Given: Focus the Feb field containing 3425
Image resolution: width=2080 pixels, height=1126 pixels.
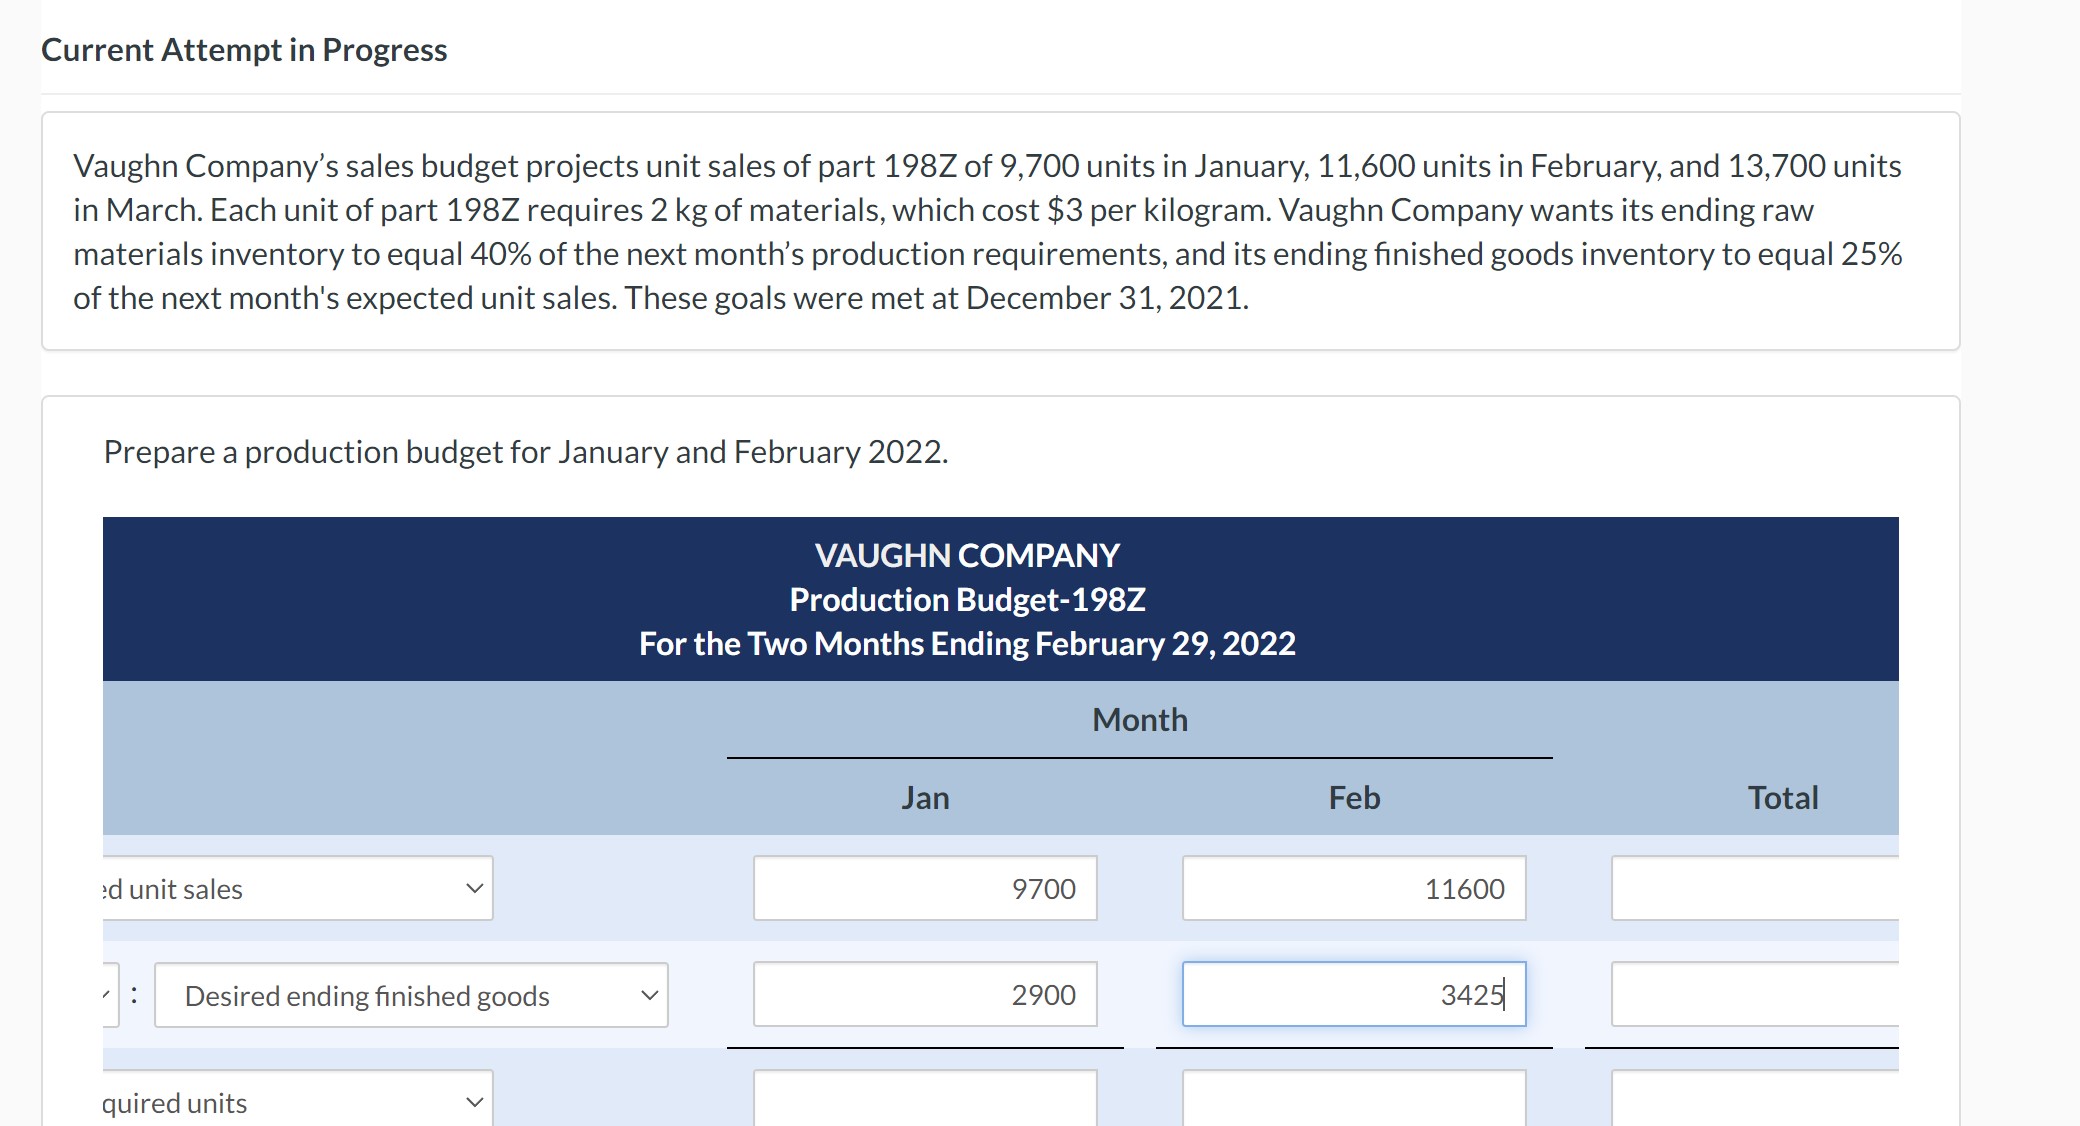Looking at the screenshot, I should pos(1353,993).
